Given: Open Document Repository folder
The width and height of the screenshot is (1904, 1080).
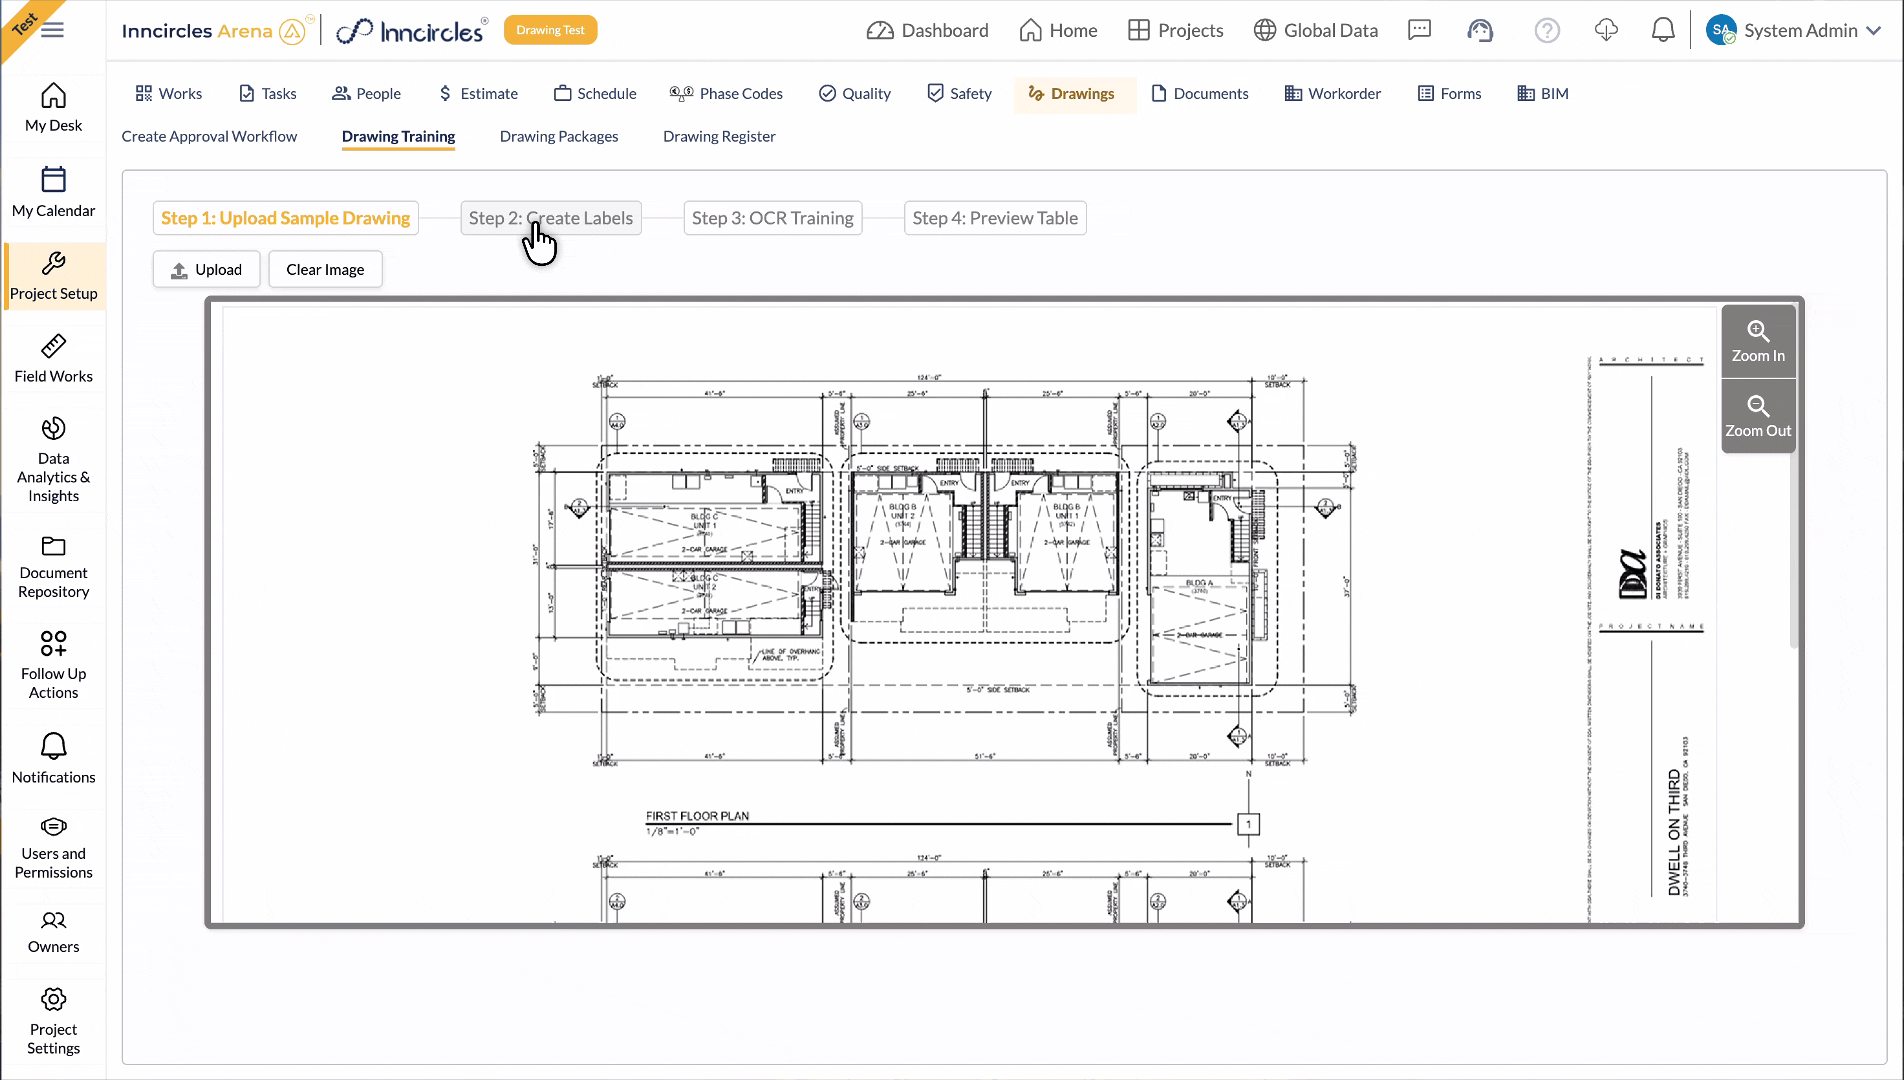Looking at the screenshot, I should [x=53, y=567].
